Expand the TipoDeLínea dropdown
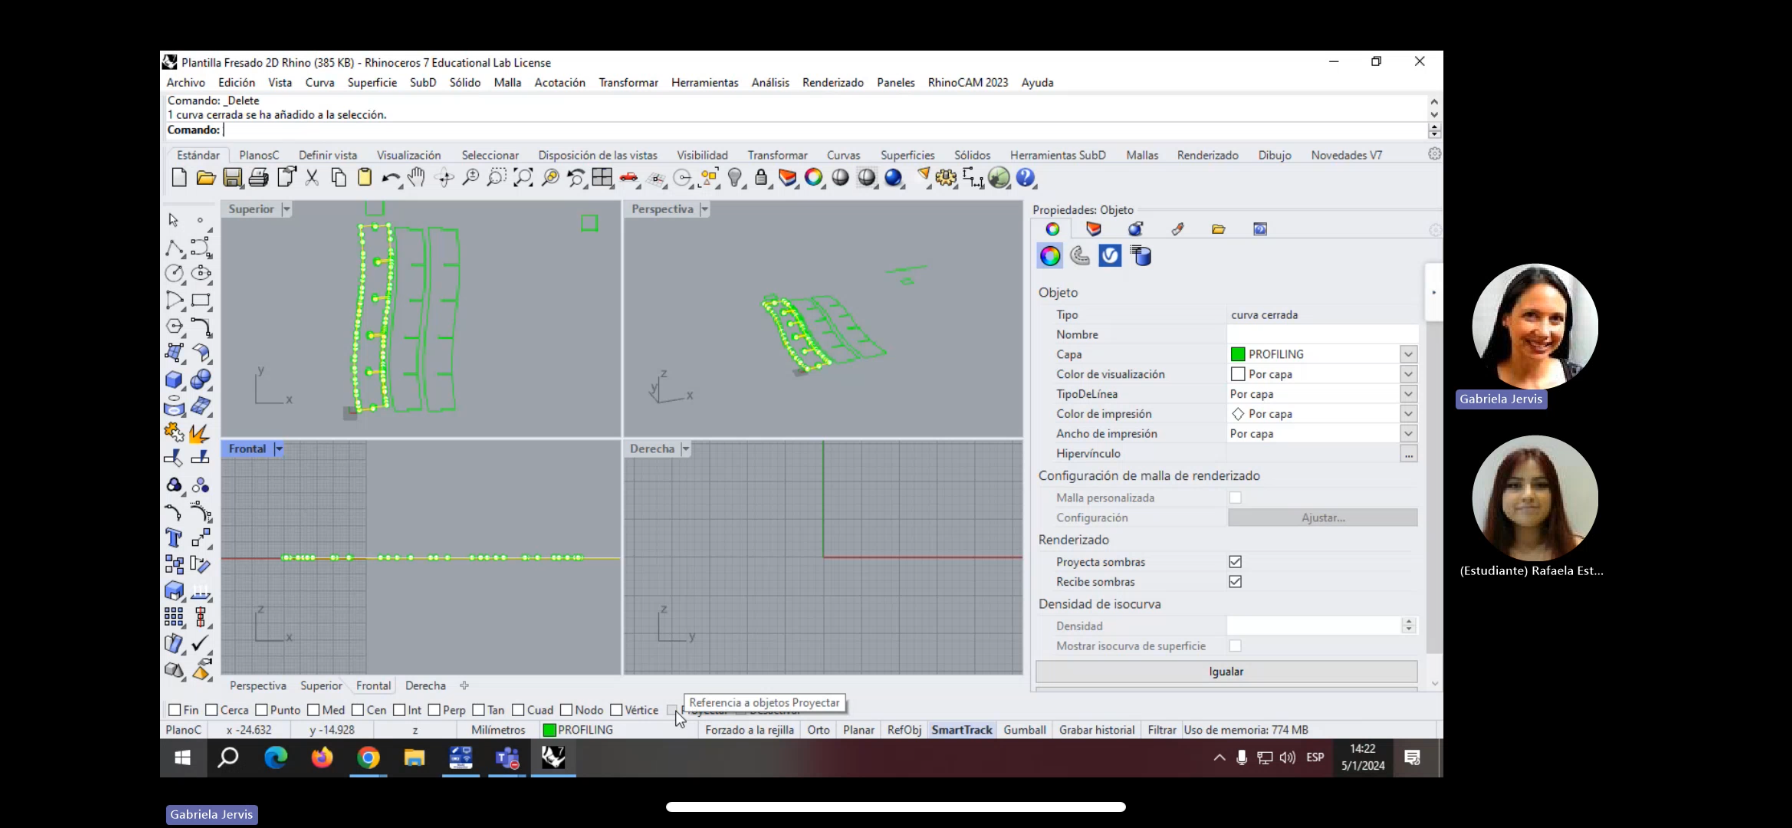 (1408, 394)
